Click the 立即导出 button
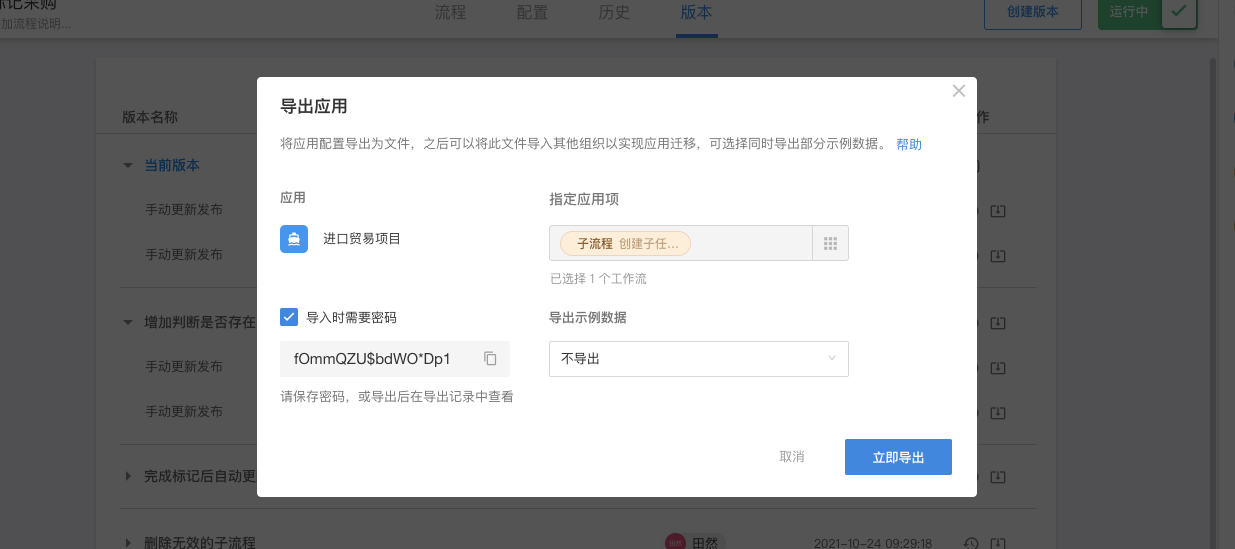The image size is (1235, 549). pos(897,457)
